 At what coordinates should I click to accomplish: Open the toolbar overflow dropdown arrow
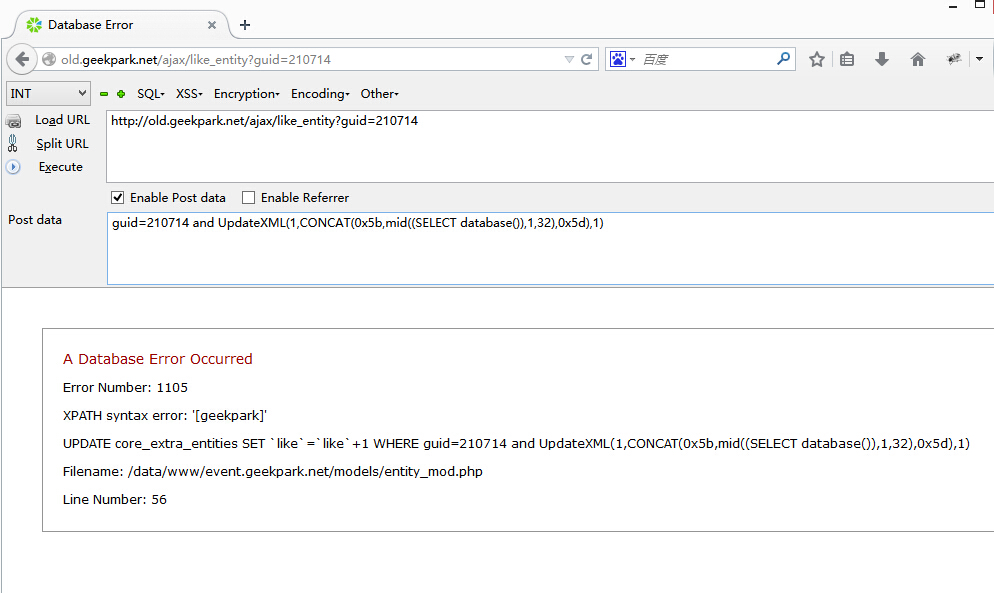click(x=979, y=59)
